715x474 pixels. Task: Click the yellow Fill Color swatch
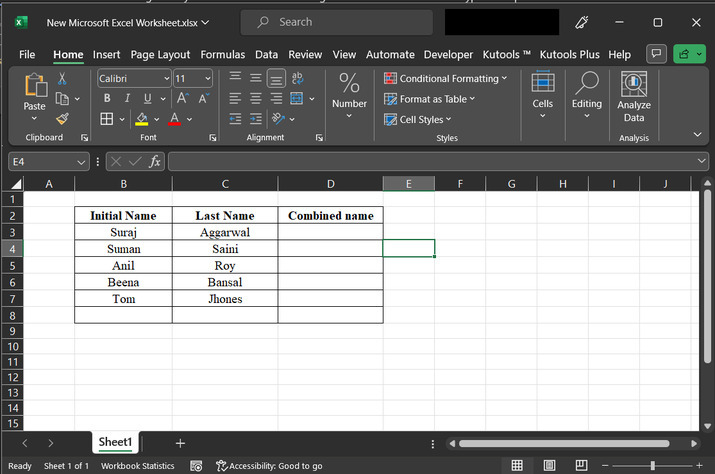click(142, 119)
